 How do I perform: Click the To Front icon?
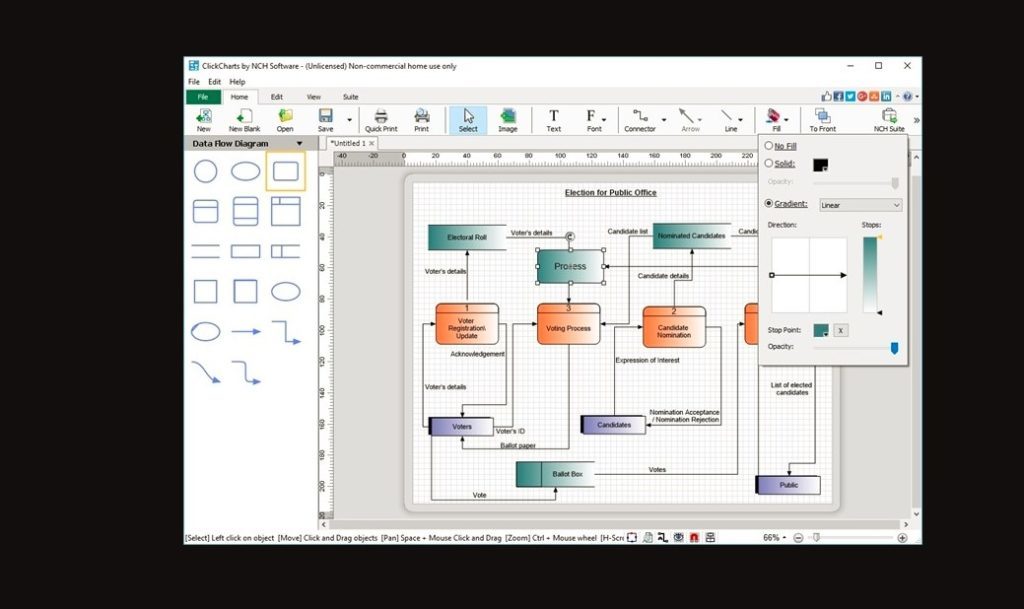click(x=822, y=120)
